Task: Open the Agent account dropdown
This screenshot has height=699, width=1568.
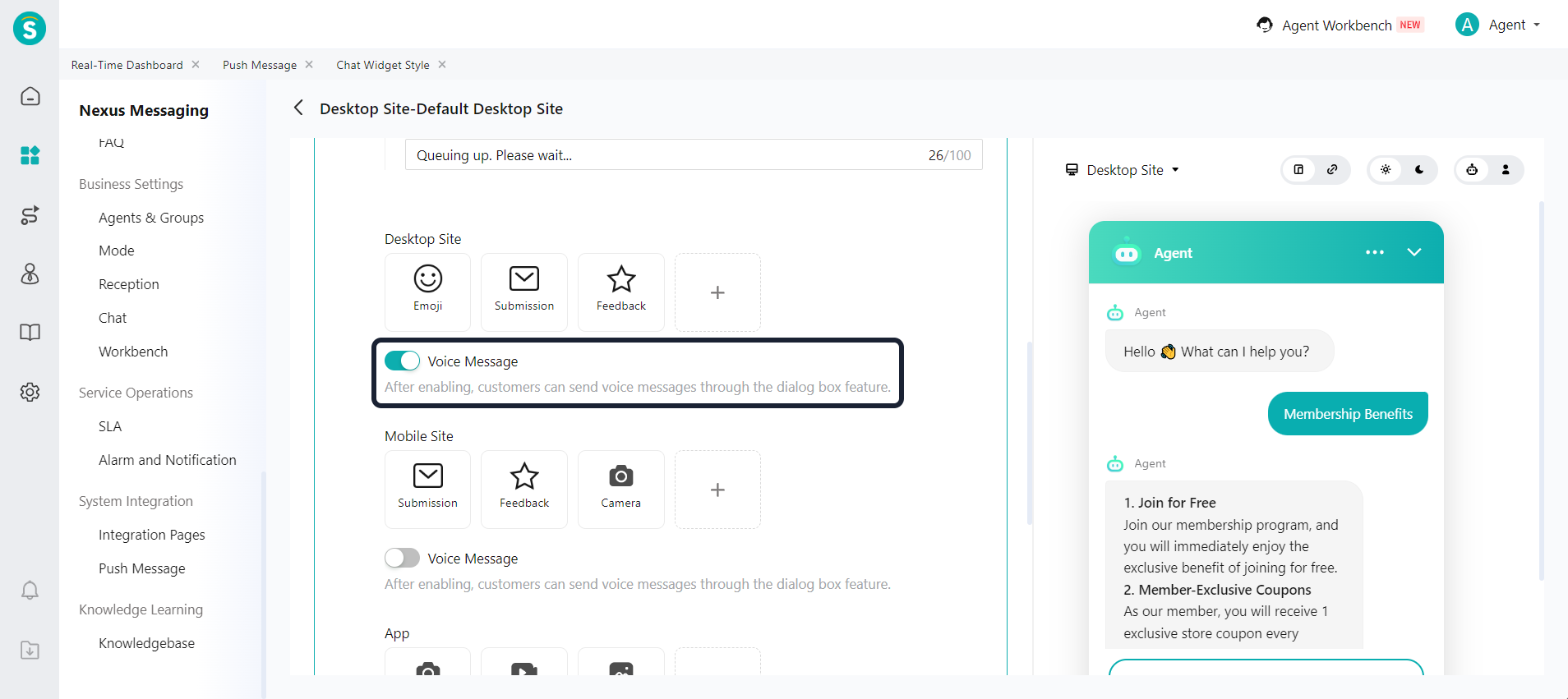Action: pos(1514,25)
